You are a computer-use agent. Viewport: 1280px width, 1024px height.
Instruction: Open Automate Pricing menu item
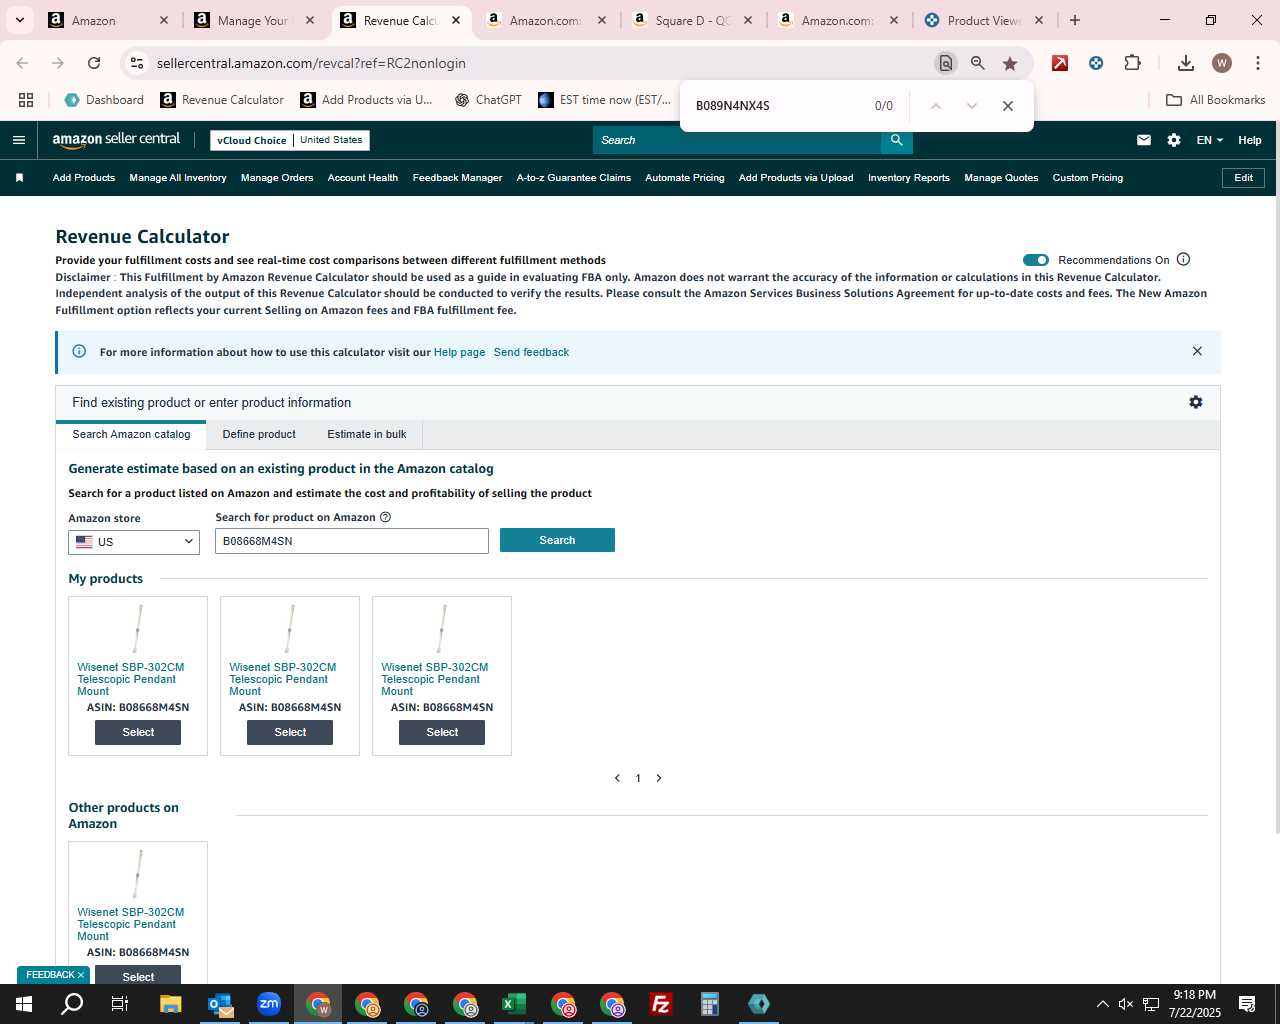pyautogui.click(x=685, y=178)
